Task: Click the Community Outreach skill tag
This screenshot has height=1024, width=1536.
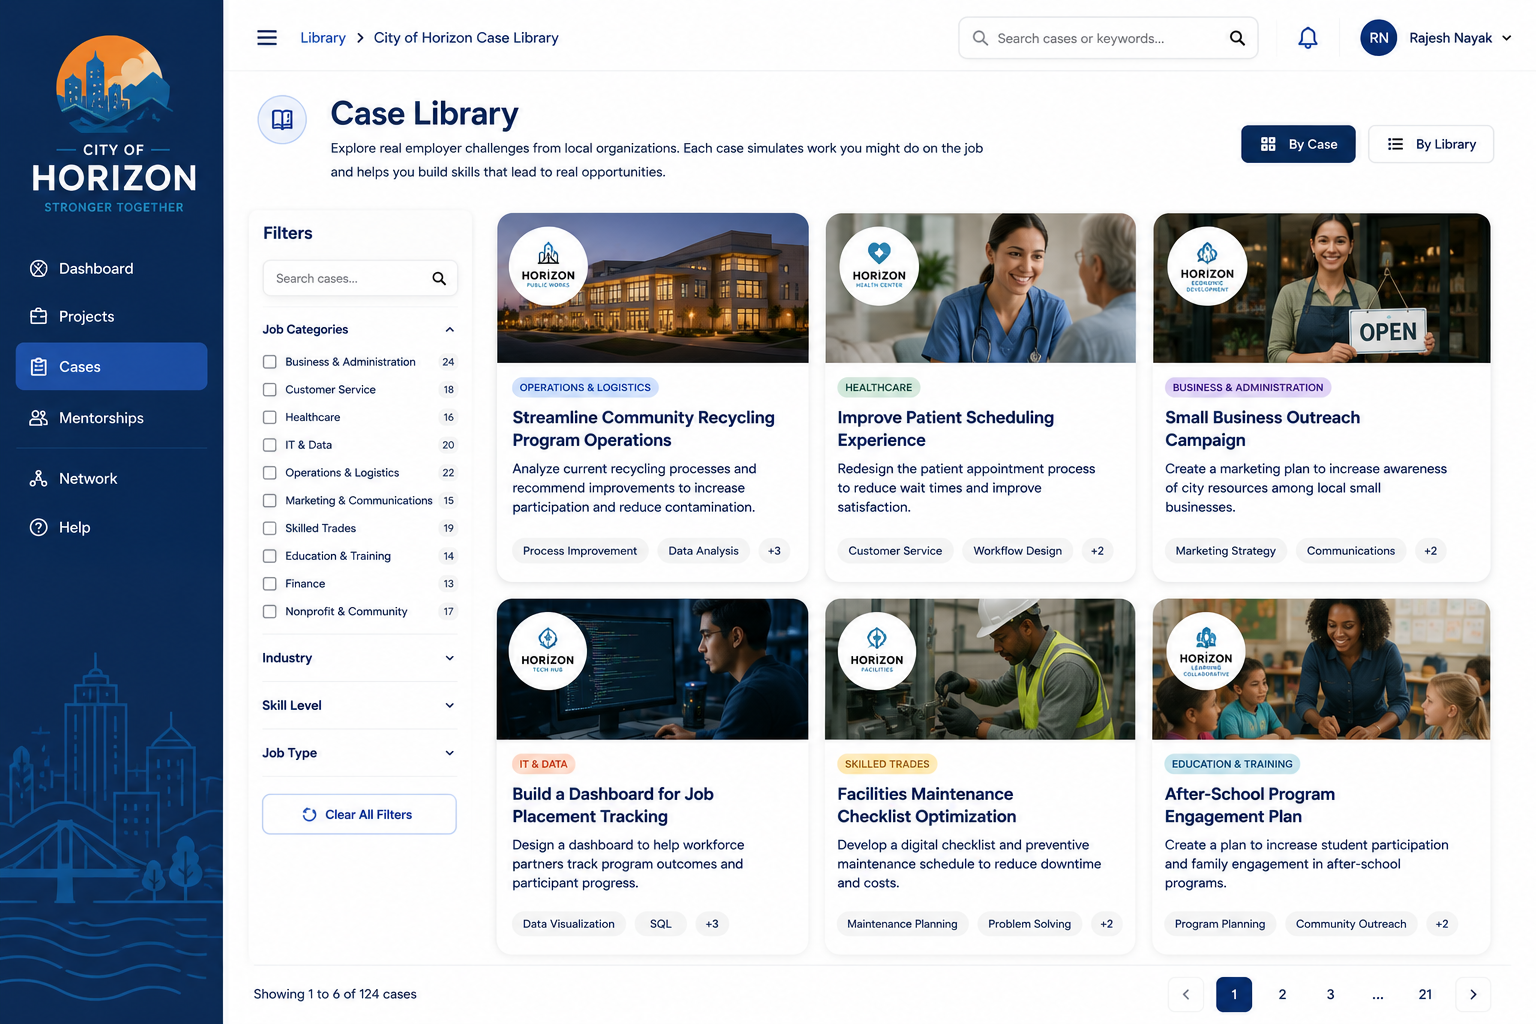Action: point(1351,924)
